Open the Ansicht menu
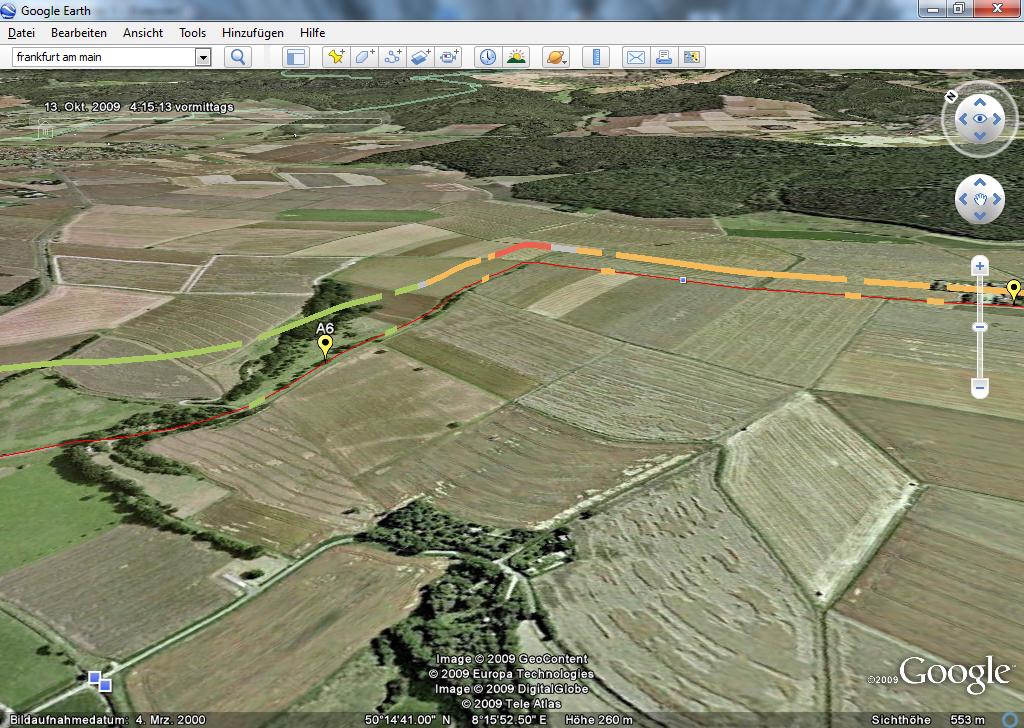The width and height of the screenshot is (1024, 728). coord(143,33)
